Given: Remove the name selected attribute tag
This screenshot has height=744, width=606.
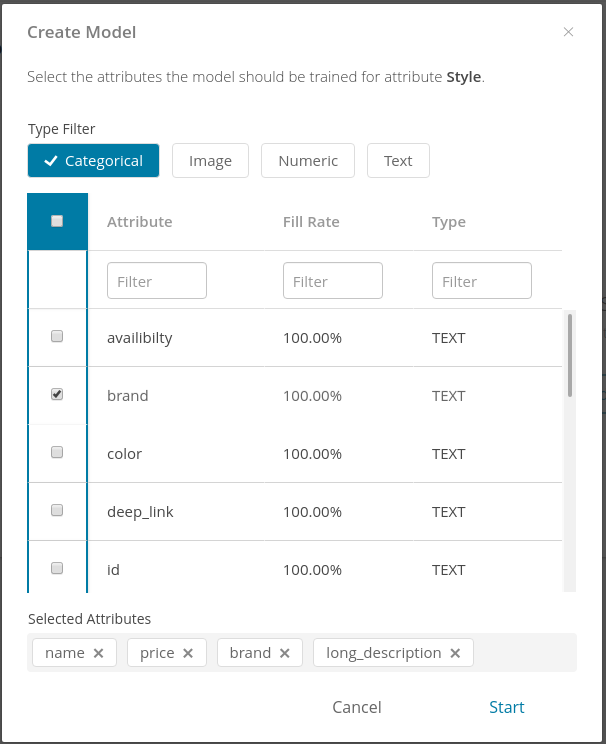Looking at the screenshot, I should point(98,653).
